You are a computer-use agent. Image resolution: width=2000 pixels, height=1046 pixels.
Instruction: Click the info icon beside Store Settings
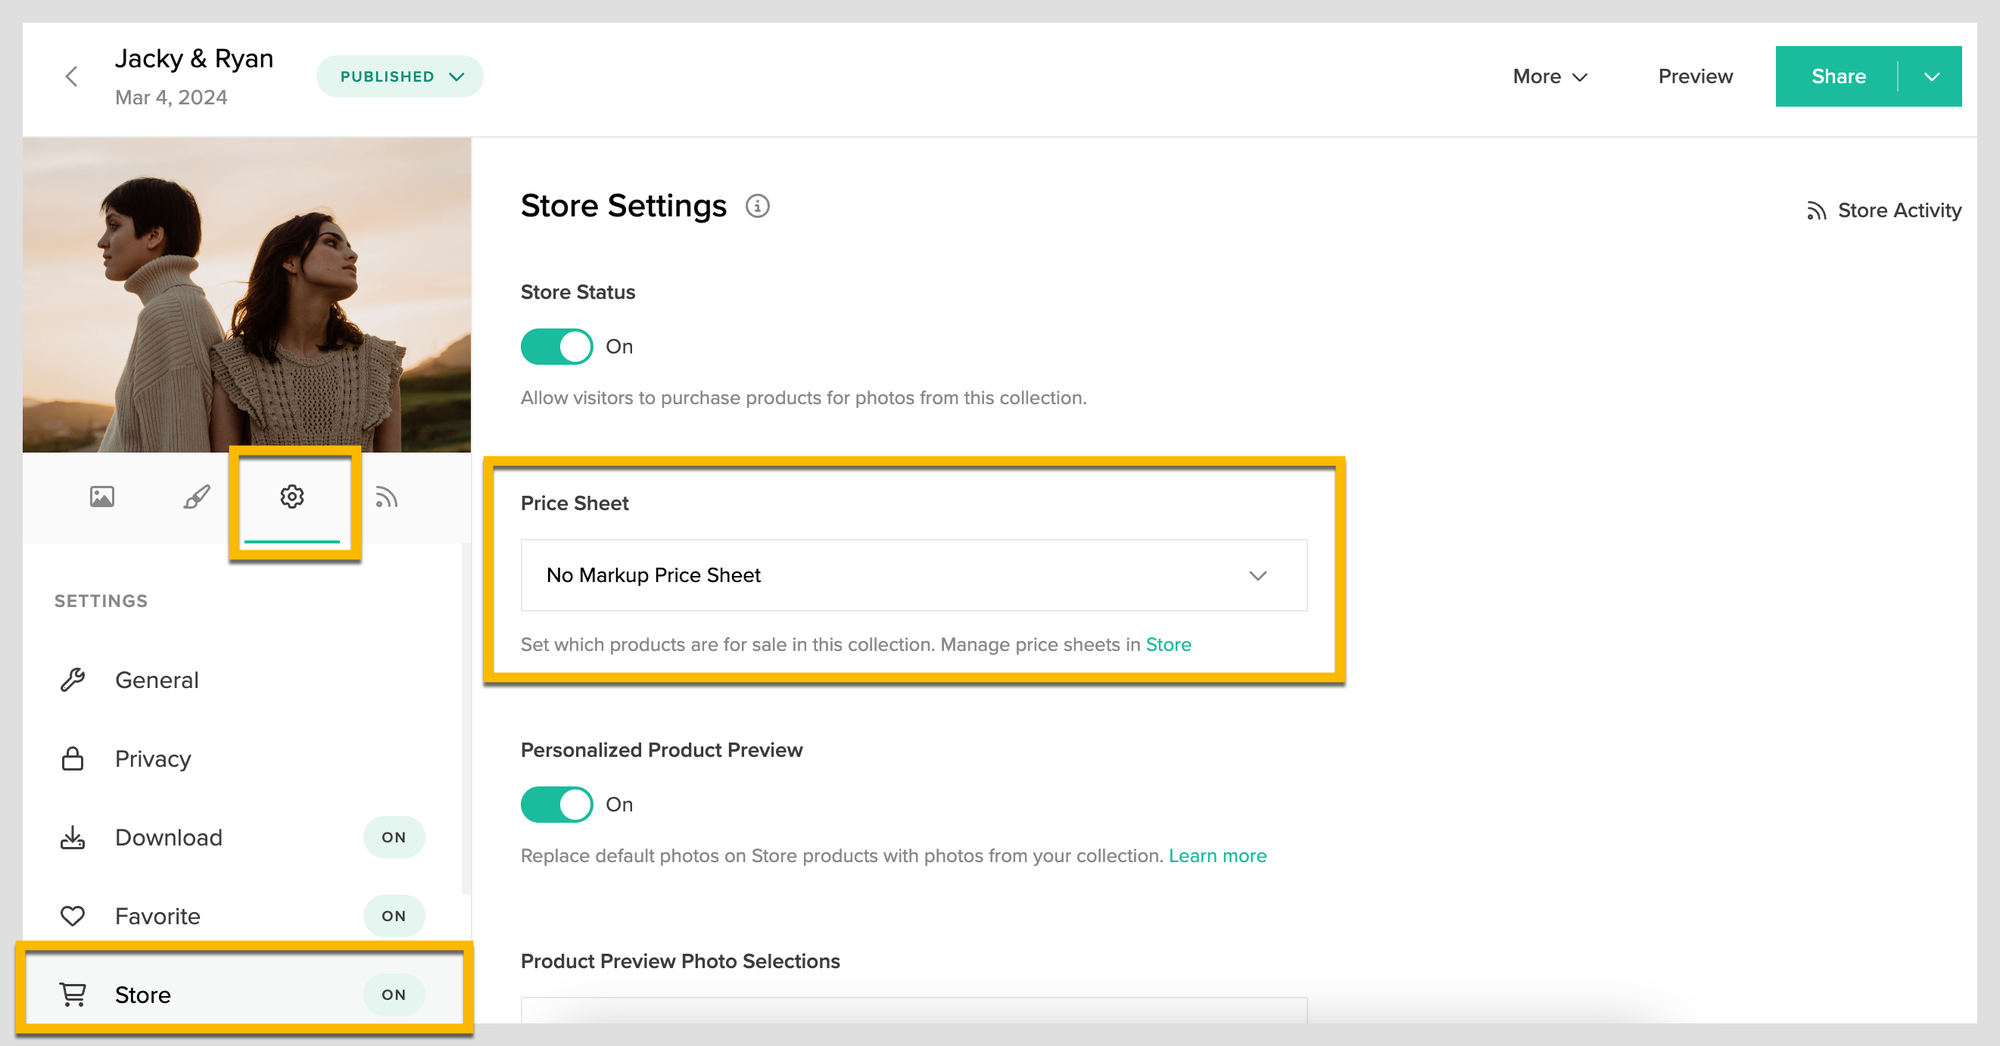click(758, 206)
